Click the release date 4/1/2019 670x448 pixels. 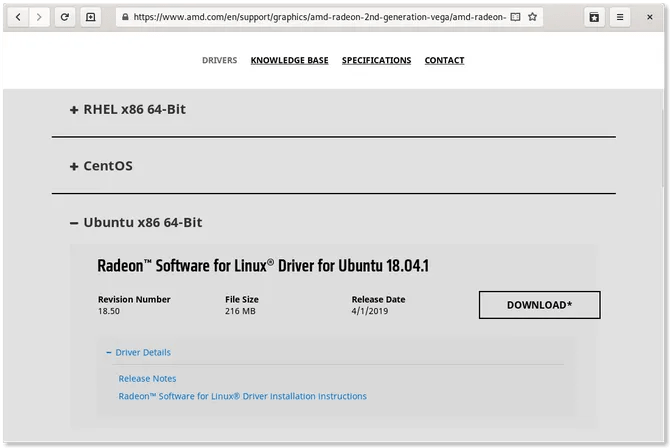tap(370, 311)
